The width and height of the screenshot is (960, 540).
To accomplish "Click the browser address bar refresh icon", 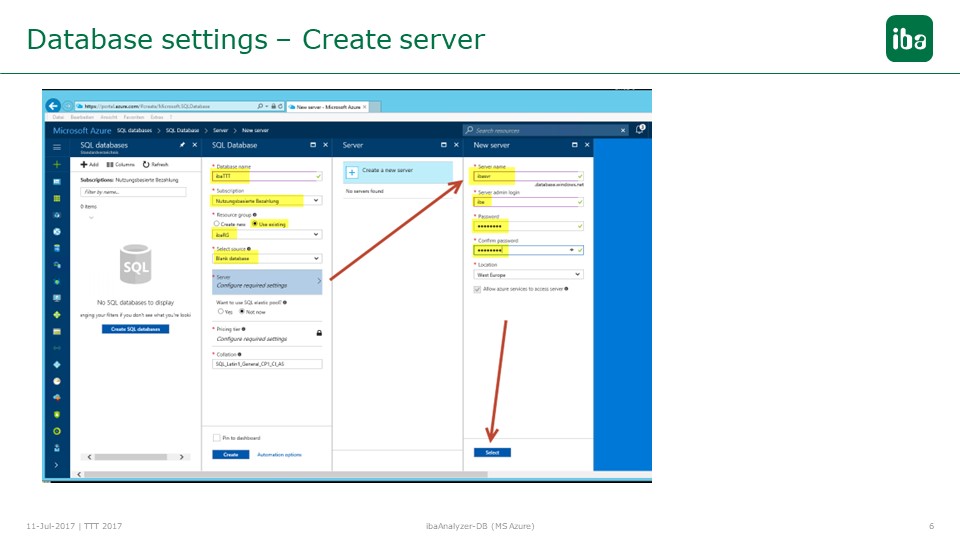I will (x=280, y=107).
